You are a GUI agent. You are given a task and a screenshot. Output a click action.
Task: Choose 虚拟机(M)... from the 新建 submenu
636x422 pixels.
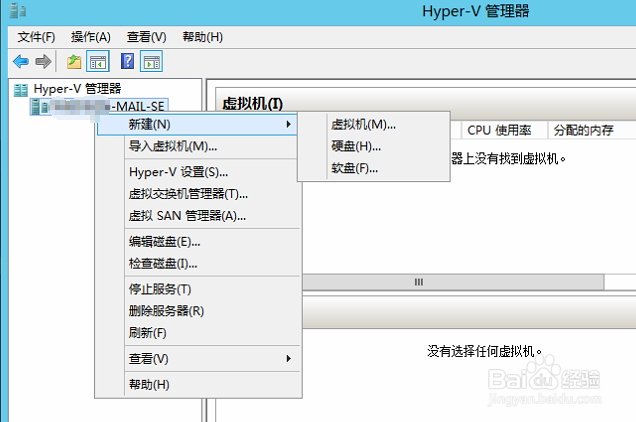374,125
